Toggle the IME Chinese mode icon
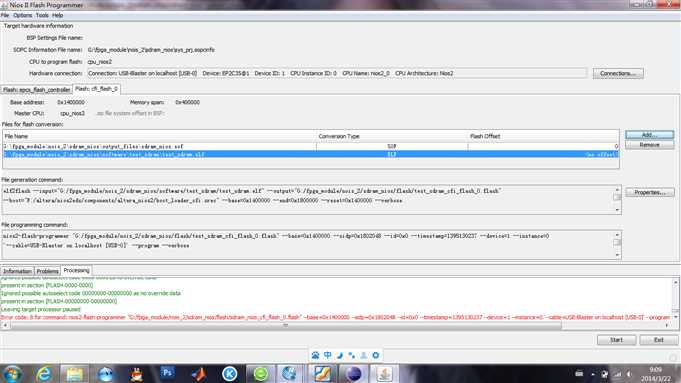This screenshot has width=681, height=383. point(327,355)
